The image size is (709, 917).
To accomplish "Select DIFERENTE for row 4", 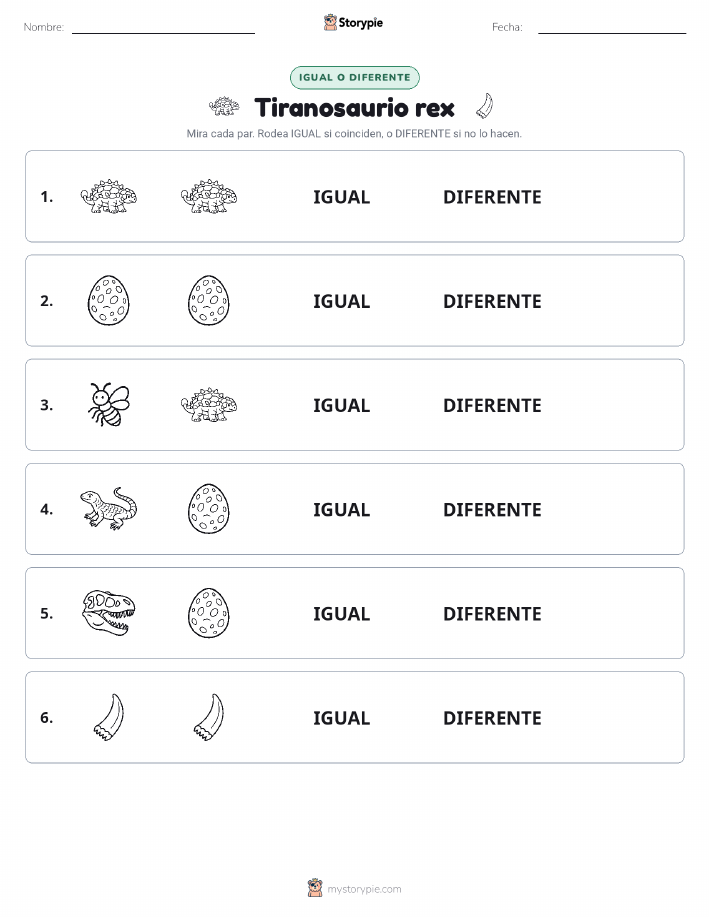I will [492, 509].
